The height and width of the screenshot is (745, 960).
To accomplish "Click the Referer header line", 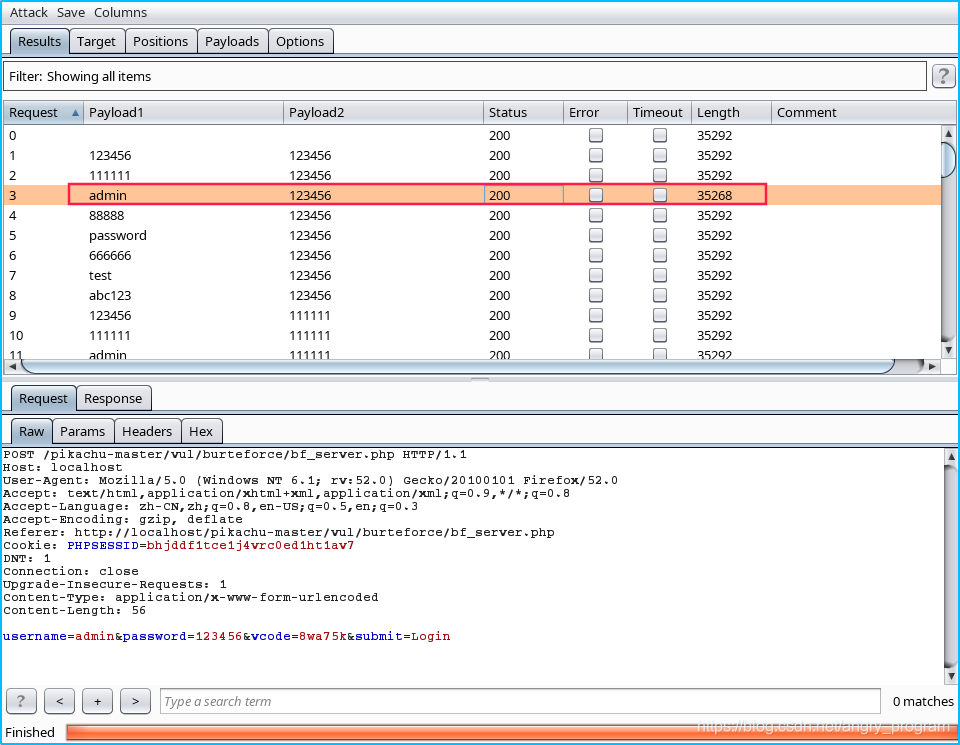I will [279, 532].
